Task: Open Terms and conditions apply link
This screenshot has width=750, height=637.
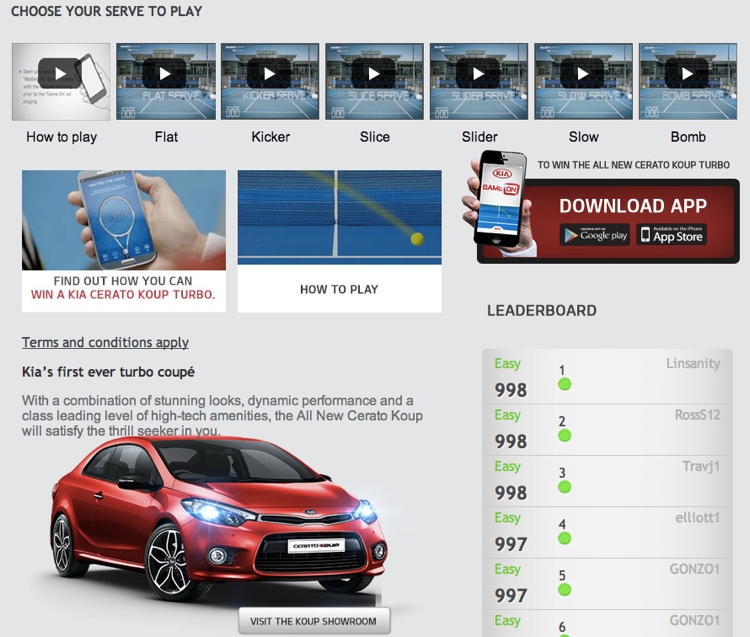Action: coord(105,342)
